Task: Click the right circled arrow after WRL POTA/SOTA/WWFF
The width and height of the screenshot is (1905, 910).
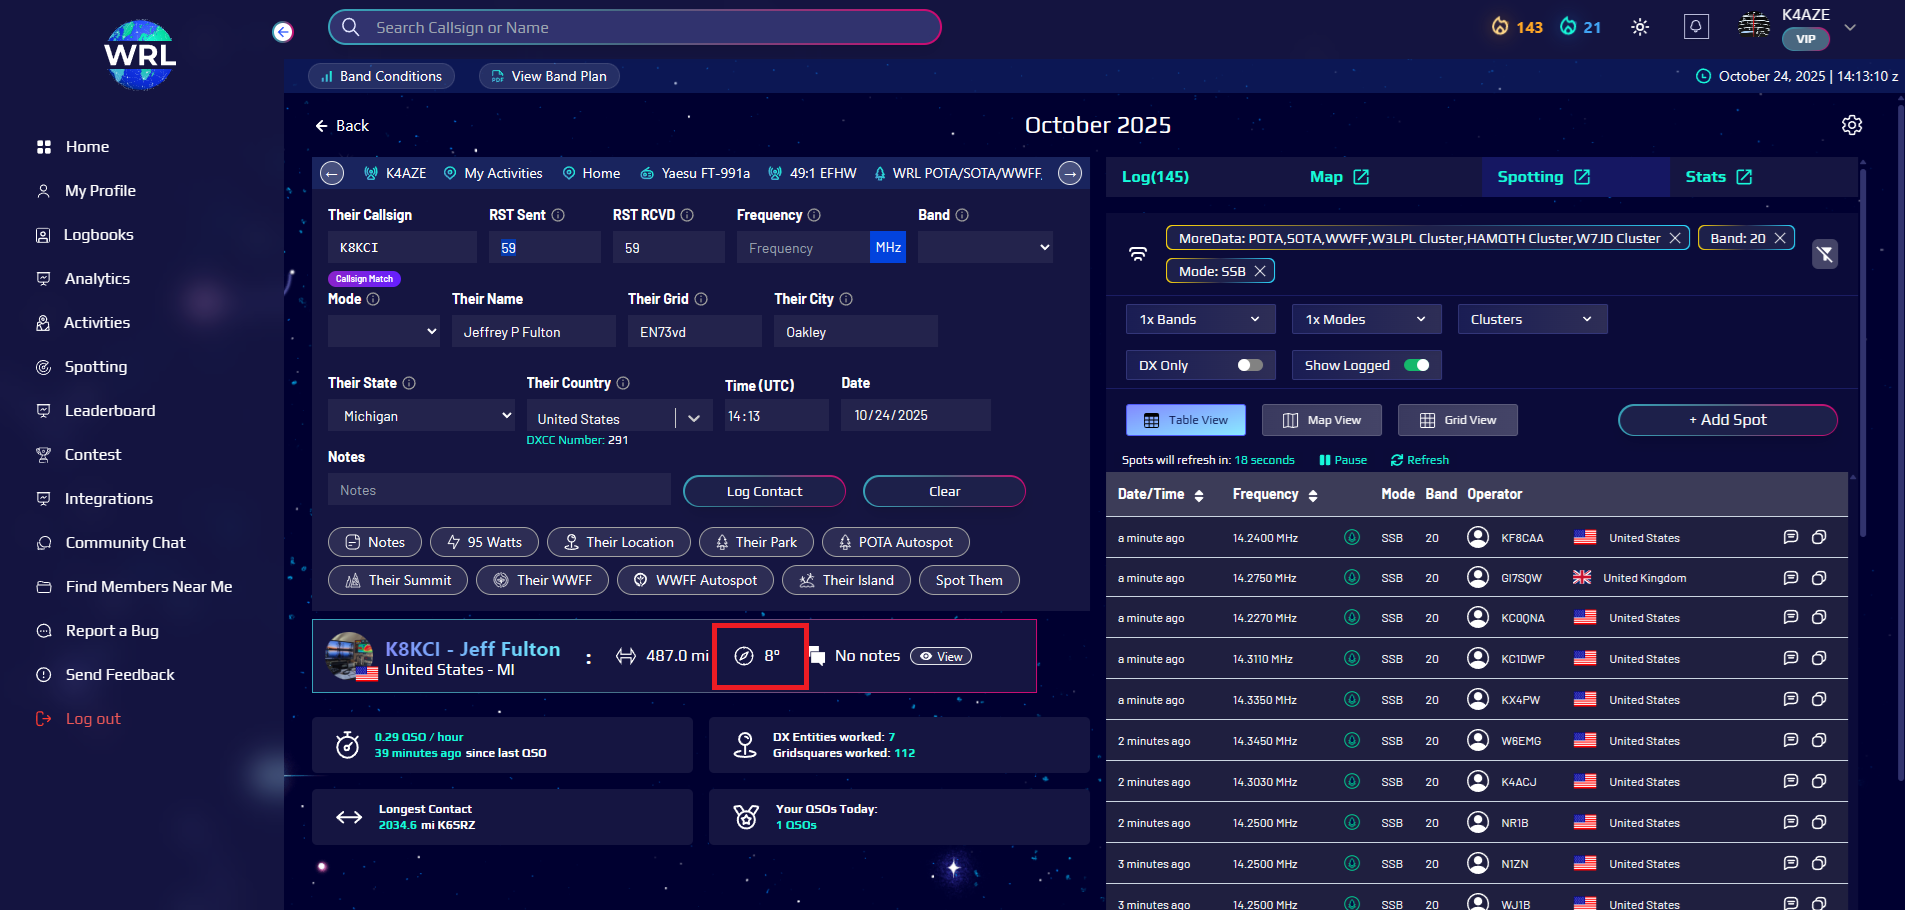Action: (x=1070, y=173)
